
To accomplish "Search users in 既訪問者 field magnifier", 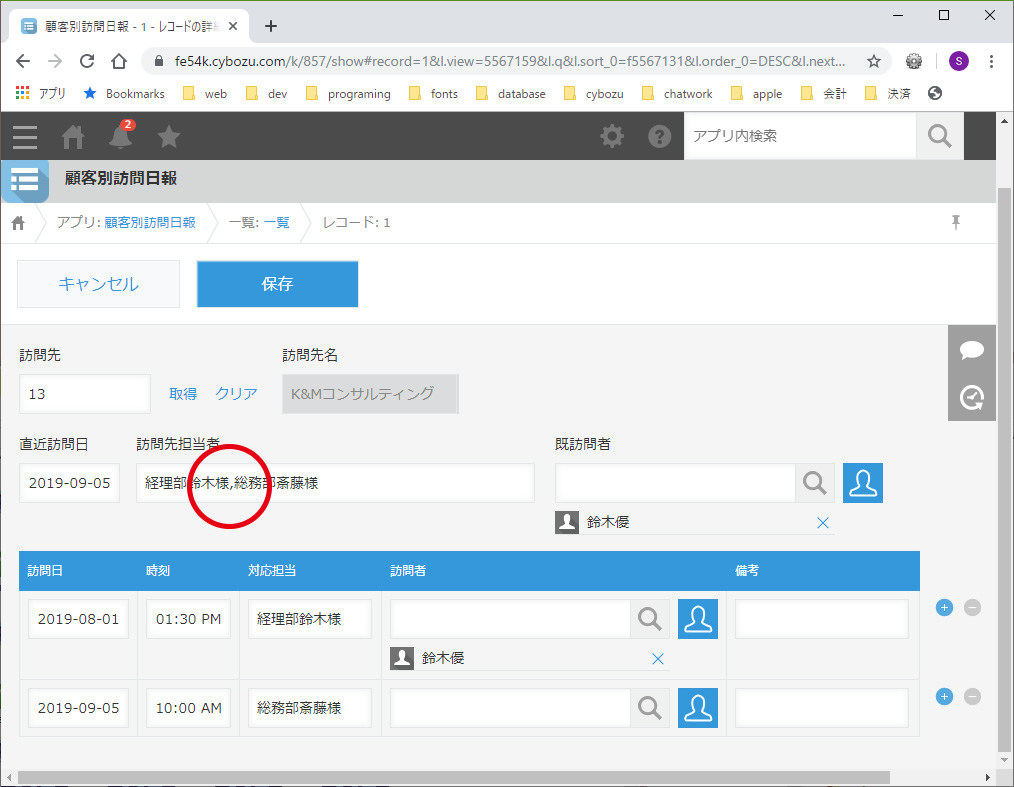I will pyautogui.click(x=814, y=483).
